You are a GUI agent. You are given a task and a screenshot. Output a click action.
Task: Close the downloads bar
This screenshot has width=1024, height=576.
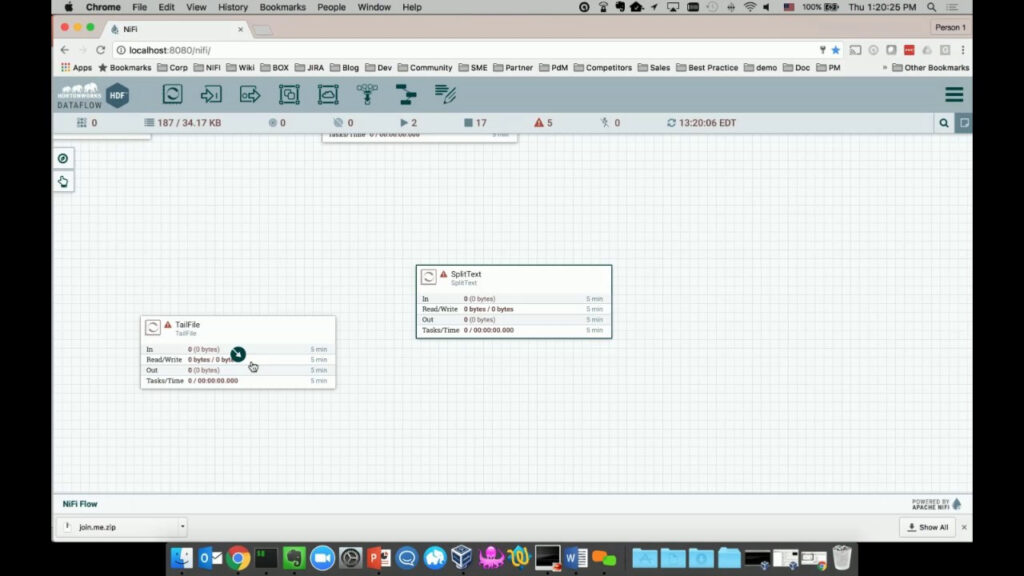pyautogui.click(x=964, y=527)
